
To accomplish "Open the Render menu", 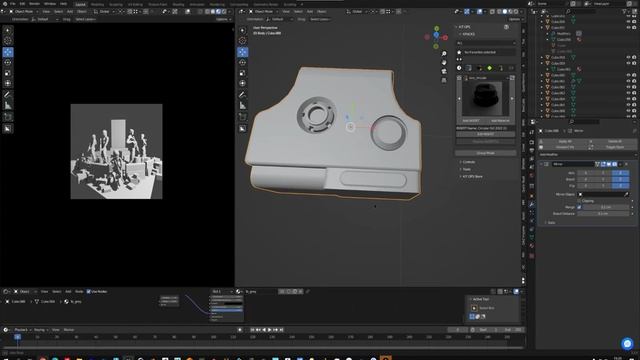I will point(34,4).
